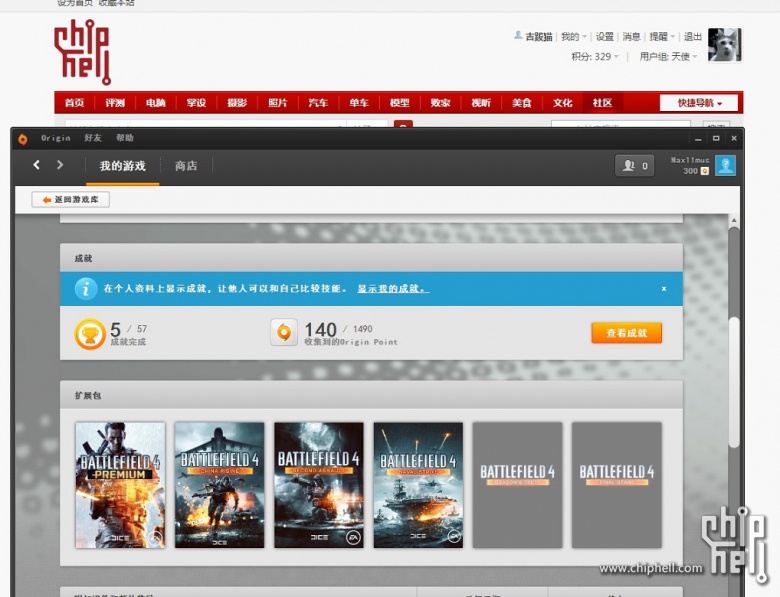Open the Battlefield 4 Dragon's Teeth placeholder tile

(x=517, y=485)
